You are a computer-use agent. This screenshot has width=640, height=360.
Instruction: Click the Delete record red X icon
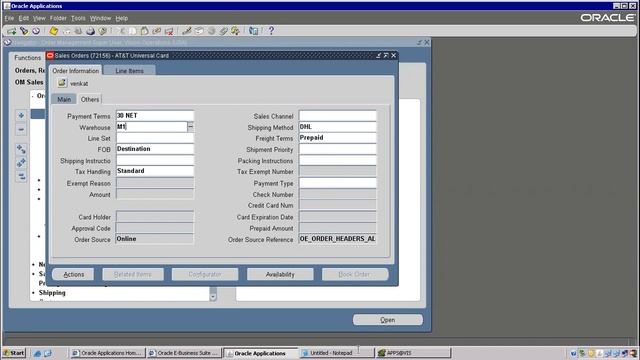(169, 31)
